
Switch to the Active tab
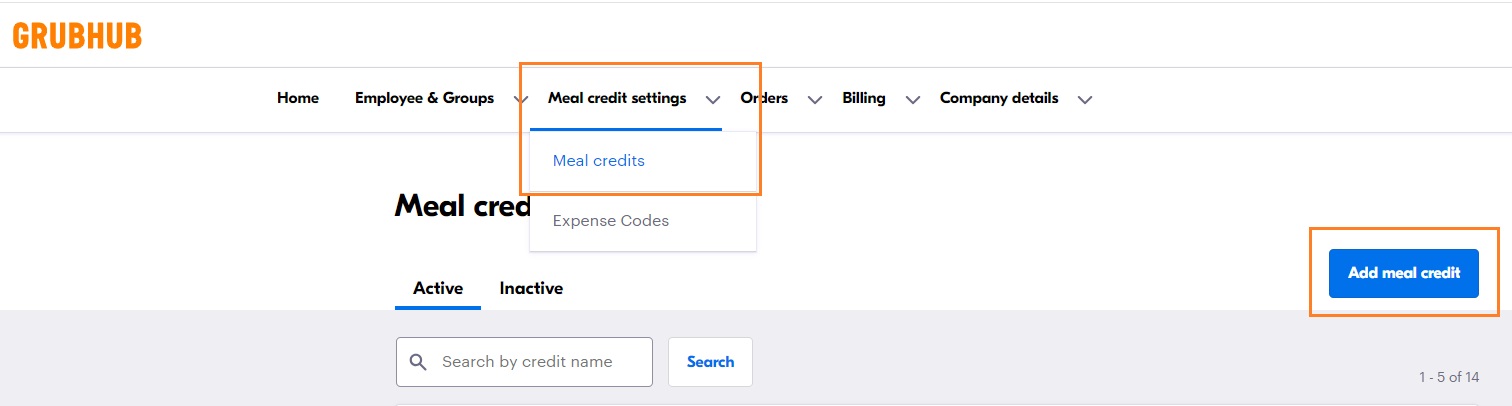(x=438, y=288)
